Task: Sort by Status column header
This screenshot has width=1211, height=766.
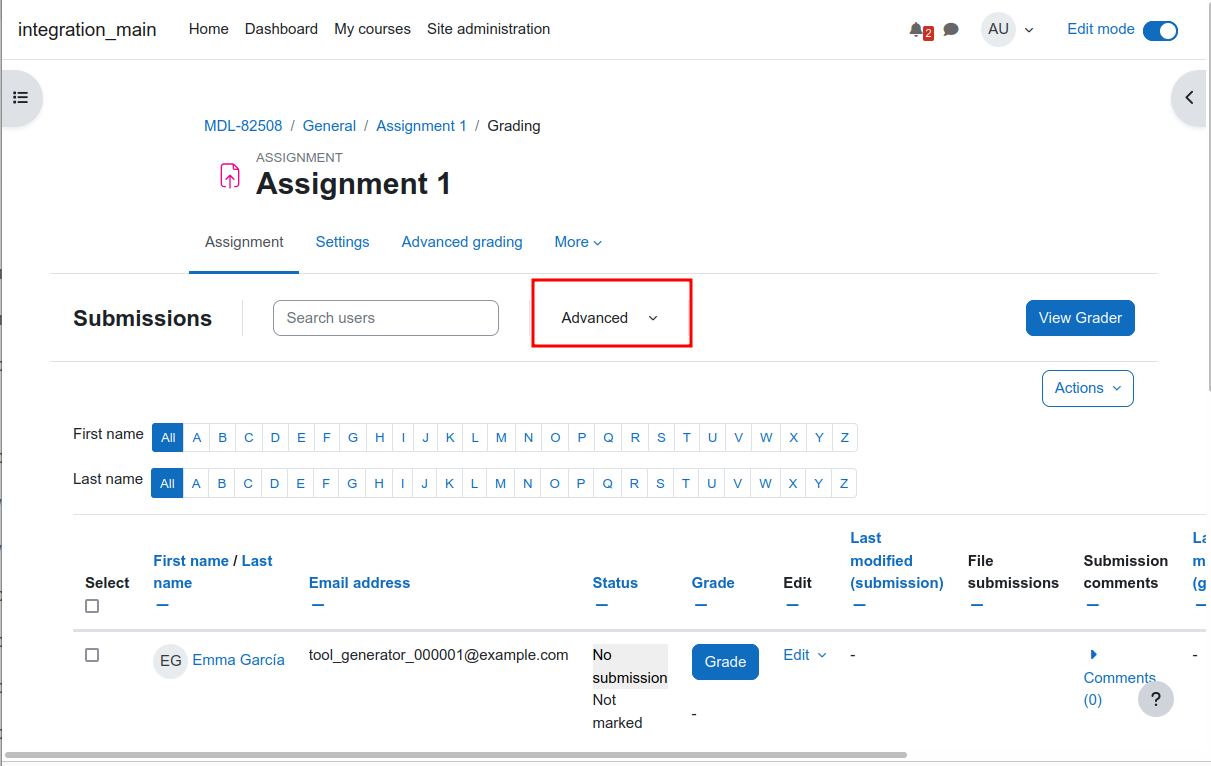Action: (x=615, y=583)
